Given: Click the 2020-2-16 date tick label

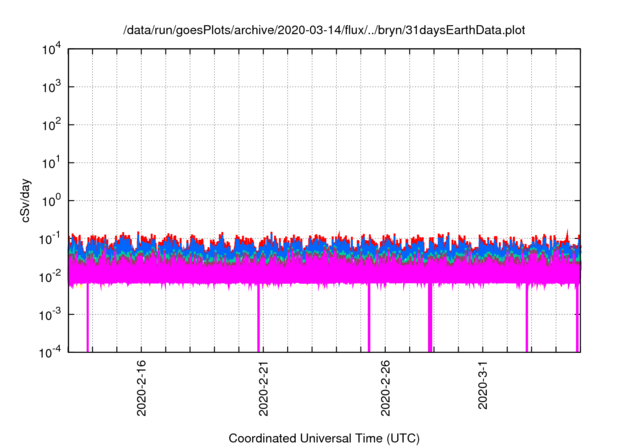Looking at the screenshot, I should pyautogui.click(x=141, y=388).
